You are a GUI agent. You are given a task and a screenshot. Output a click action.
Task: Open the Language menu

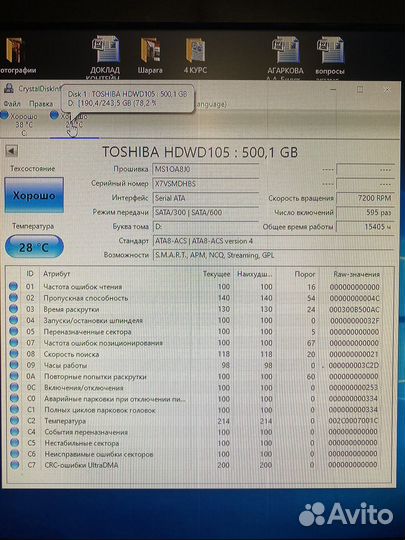[211, 104]
